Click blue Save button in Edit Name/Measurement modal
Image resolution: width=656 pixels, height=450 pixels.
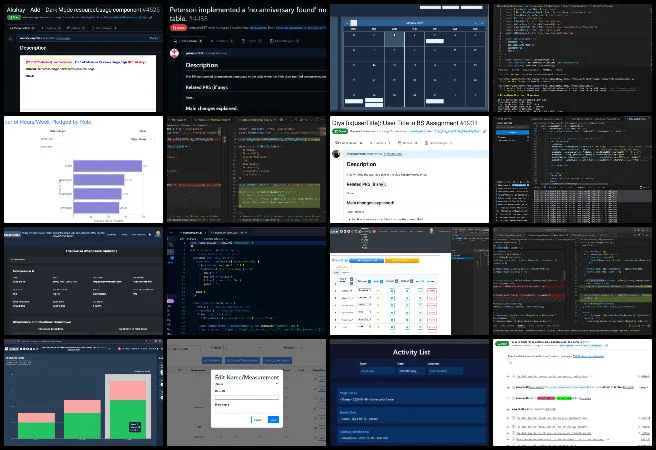pyautogui.click(x=273, y=420)
